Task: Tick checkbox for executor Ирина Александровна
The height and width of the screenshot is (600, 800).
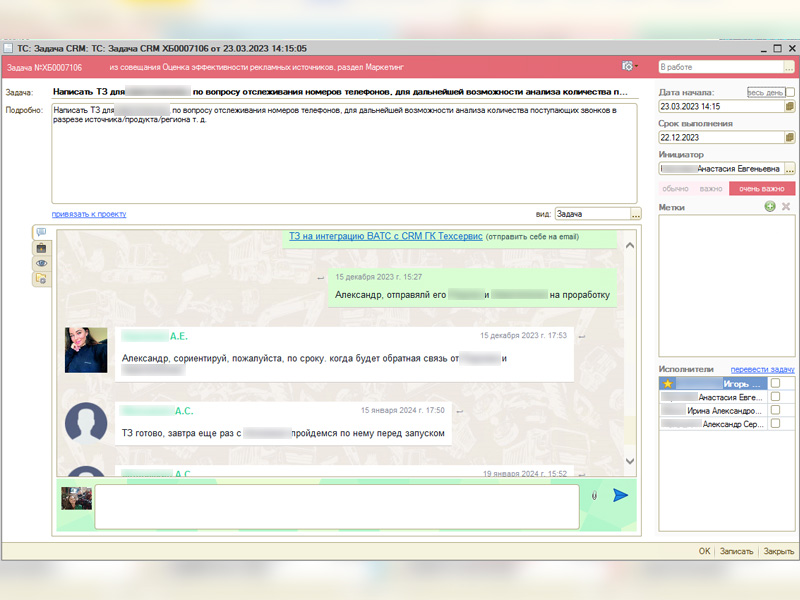Action: [775, 411]
